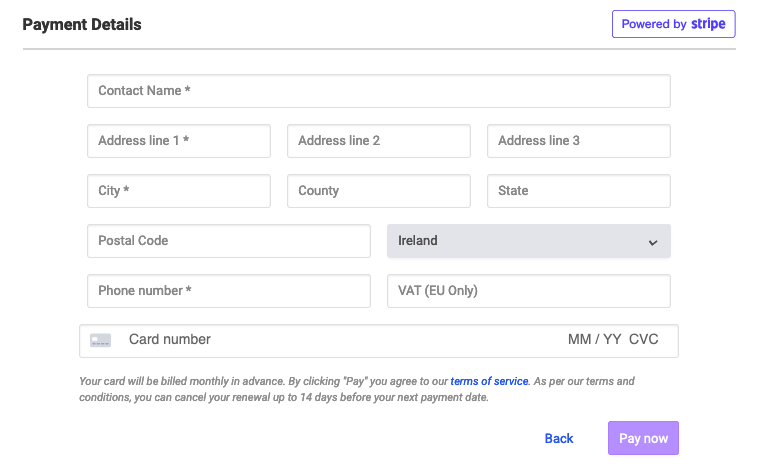Click the Stripe logo badge

673,24
